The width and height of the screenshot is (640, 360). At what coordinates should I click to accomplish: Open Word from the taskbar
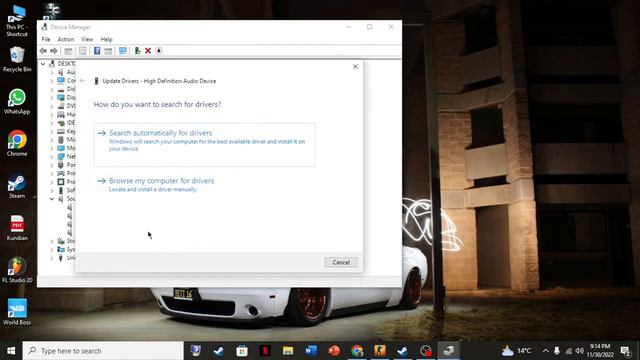(x=311, y=351)
